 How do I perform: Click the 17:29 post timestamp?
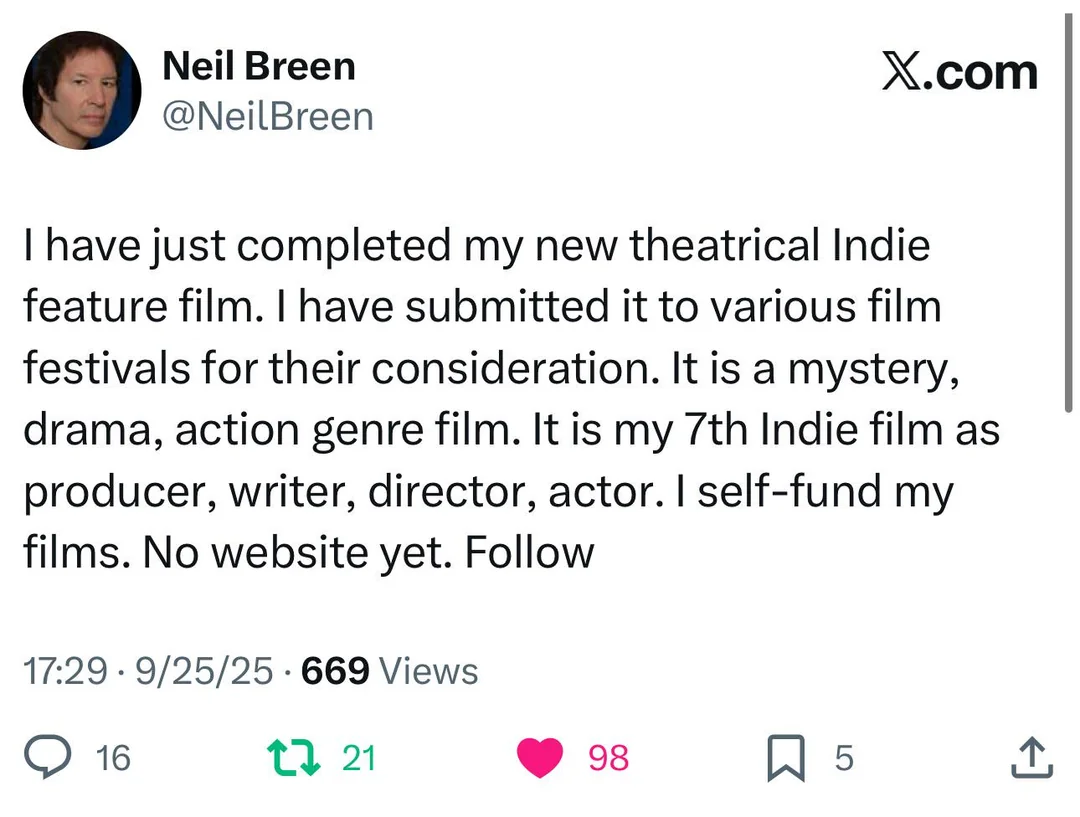[x=64, y=671]
